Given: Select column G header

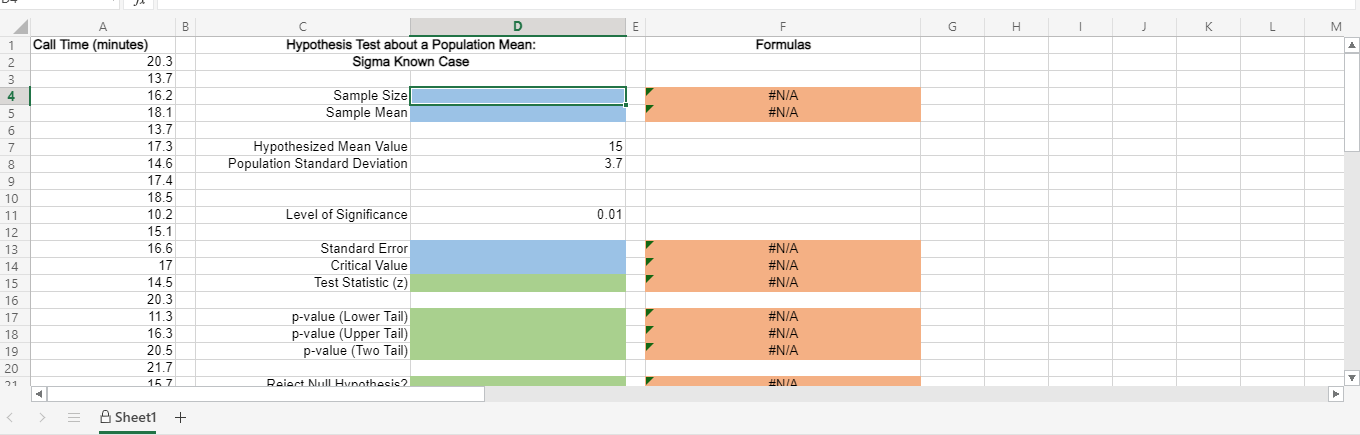Looking at the screenshot, I should tap(952, 27).
